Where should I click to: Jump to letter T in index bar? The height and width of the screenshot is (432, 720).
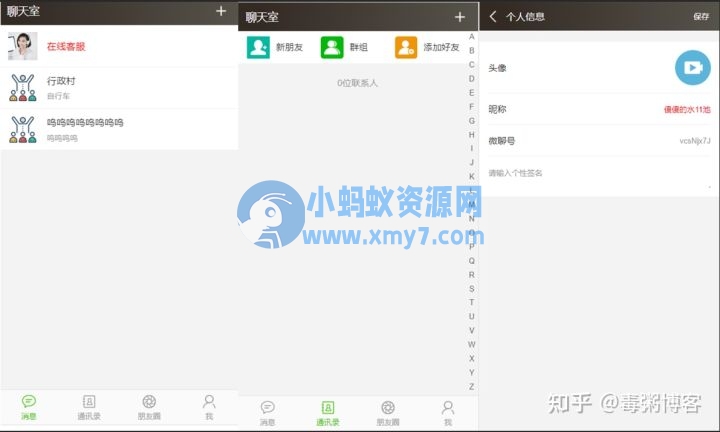coord(472,303)
